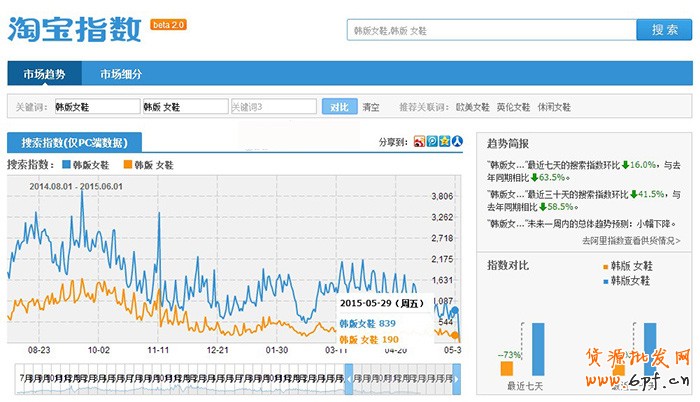Select 搜索指数(仅PC端数据) chart tab
Viewport: 700px width, 402px height.
(75, 142)
